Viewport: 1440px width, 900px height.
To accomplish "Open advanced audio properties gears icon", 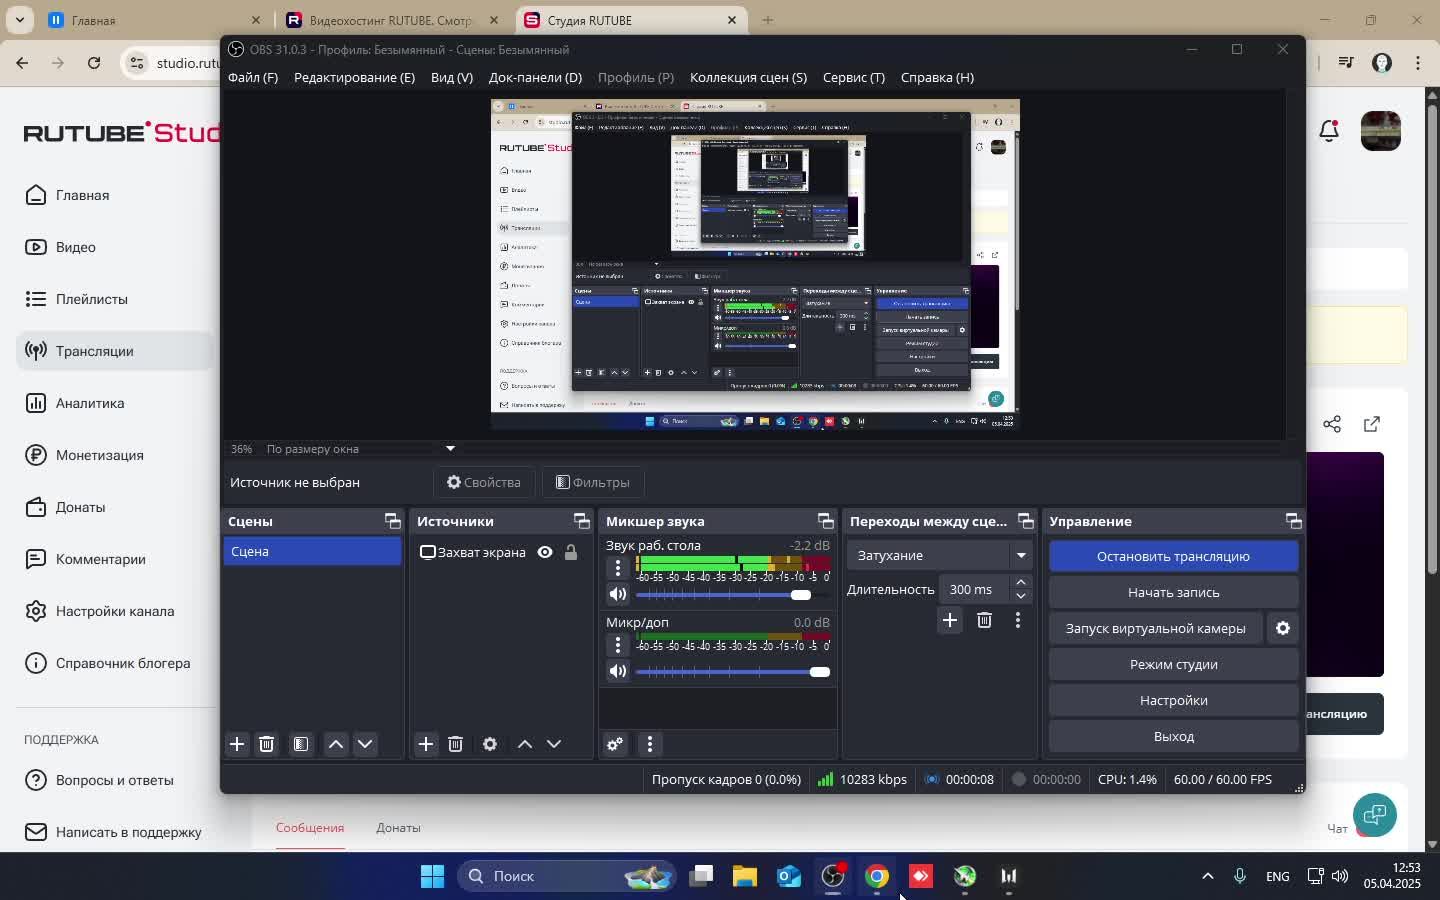I will click(x=615, y=744).
